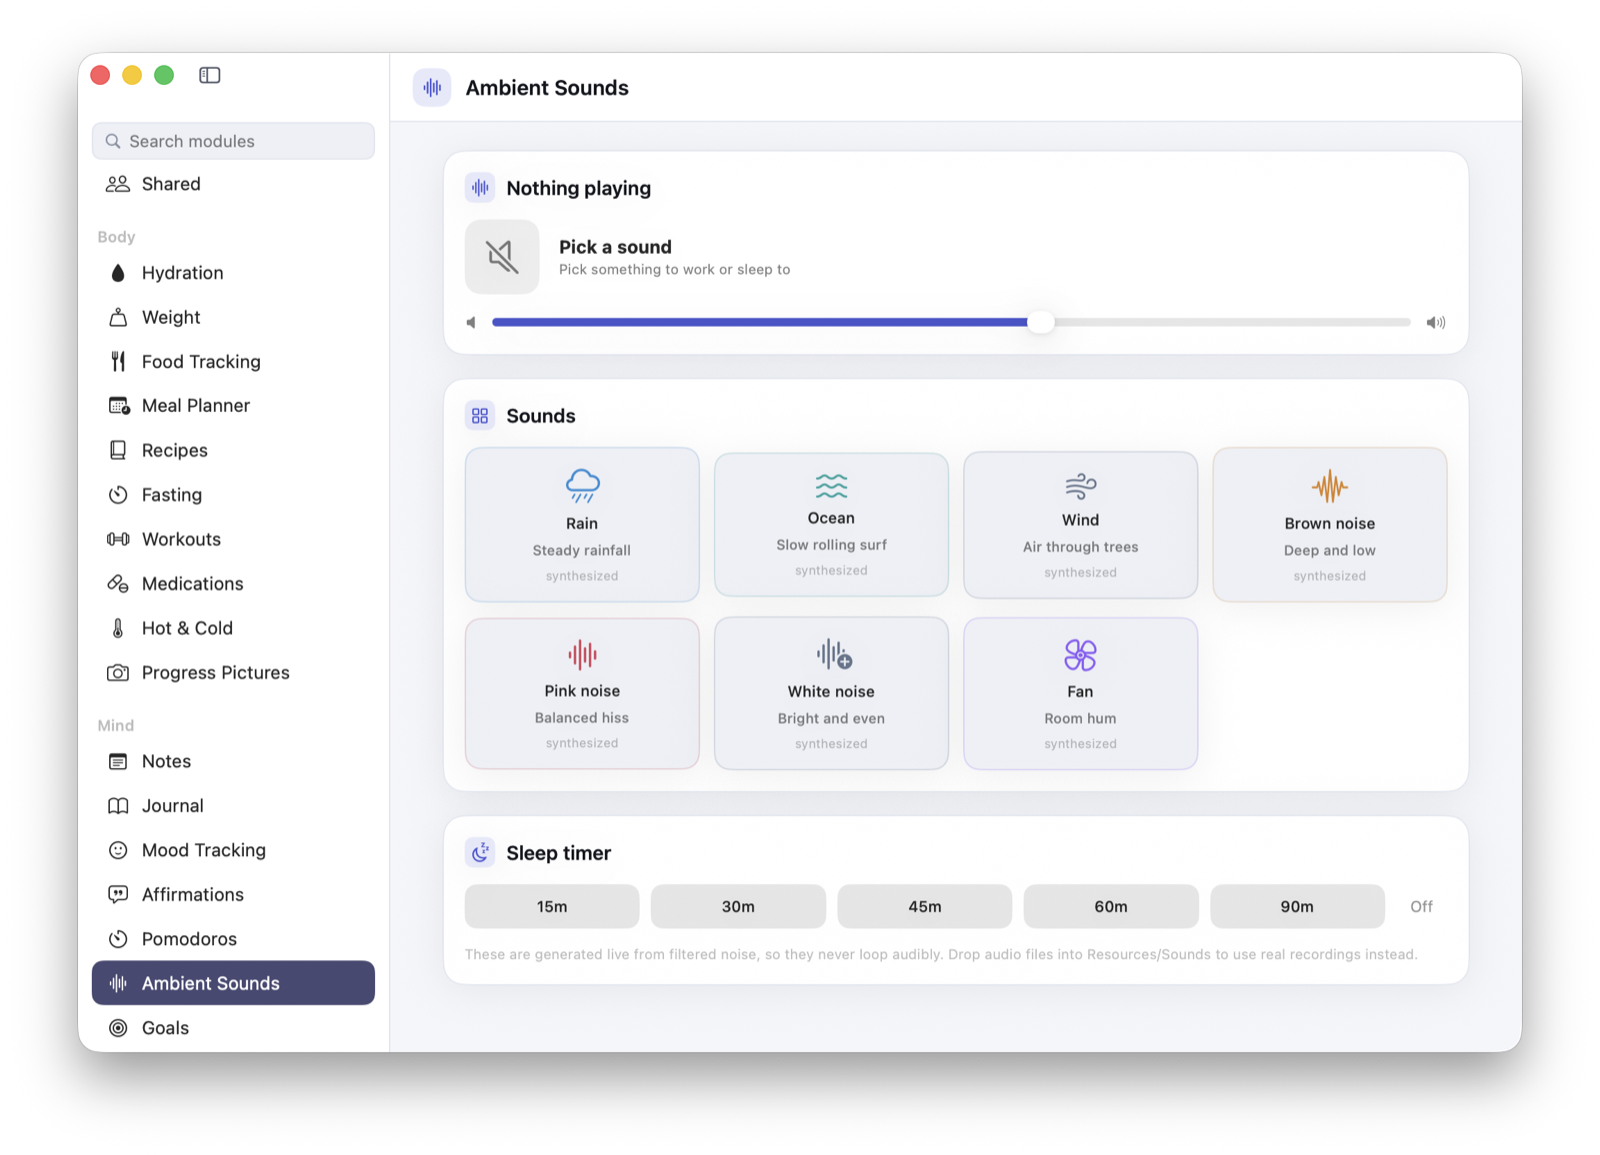
Task: Open the Shared module
Action: pyautogui.click(x=233, y=184)
